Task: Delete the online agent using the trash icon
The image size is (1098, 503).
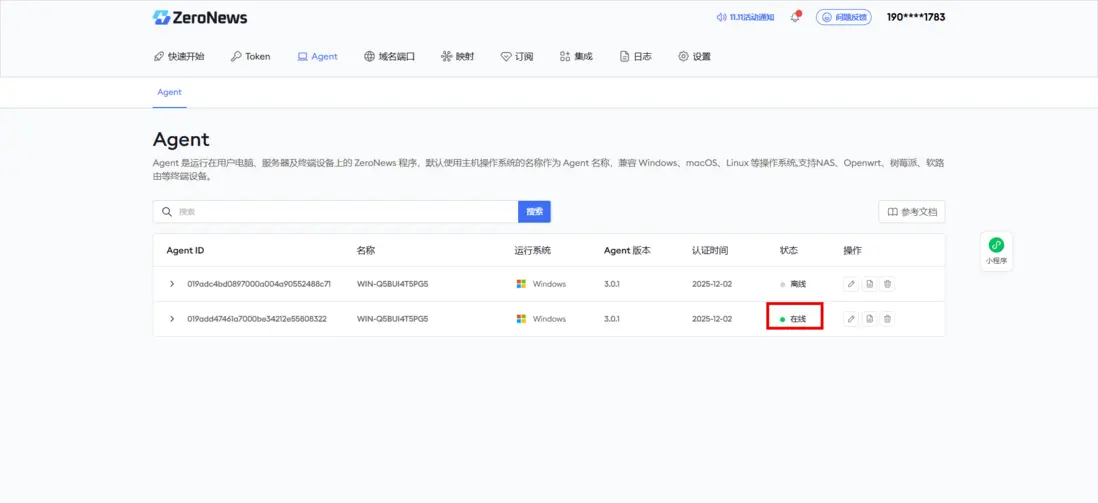Action: (888, 319)
